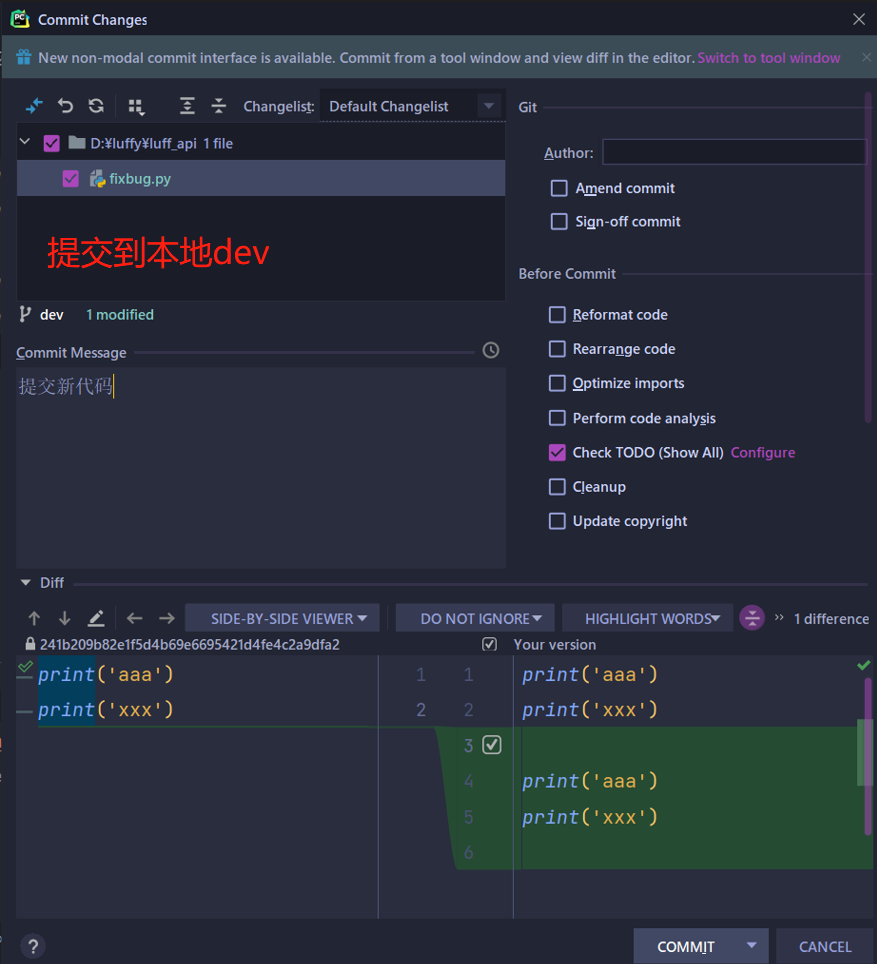Click the Refresh changes icon
This screenshot has height=964, width=877.
(96, 106)
